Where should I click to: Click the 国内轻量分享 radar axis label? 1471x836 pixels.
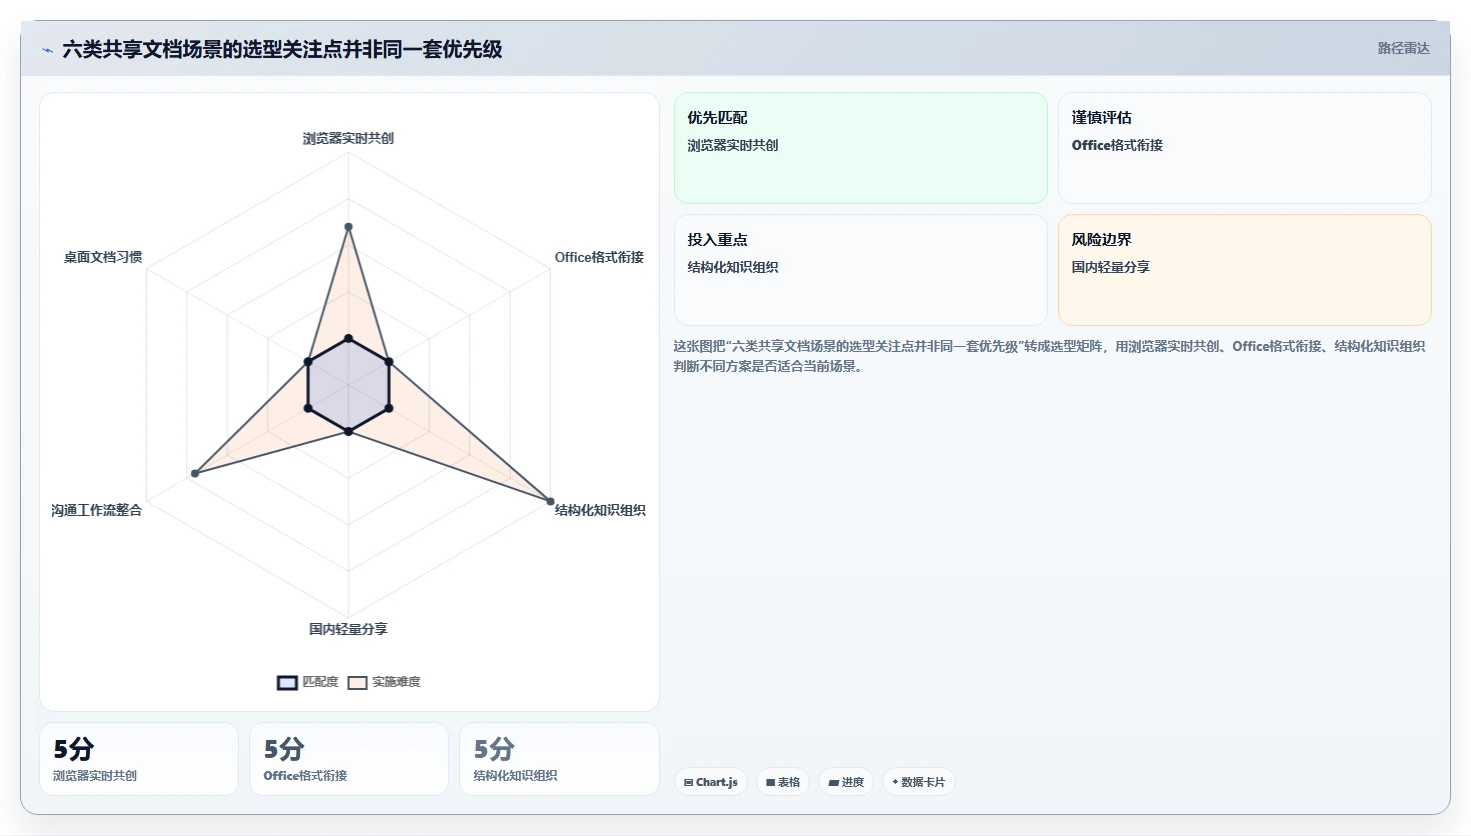(x=348, y=629)
